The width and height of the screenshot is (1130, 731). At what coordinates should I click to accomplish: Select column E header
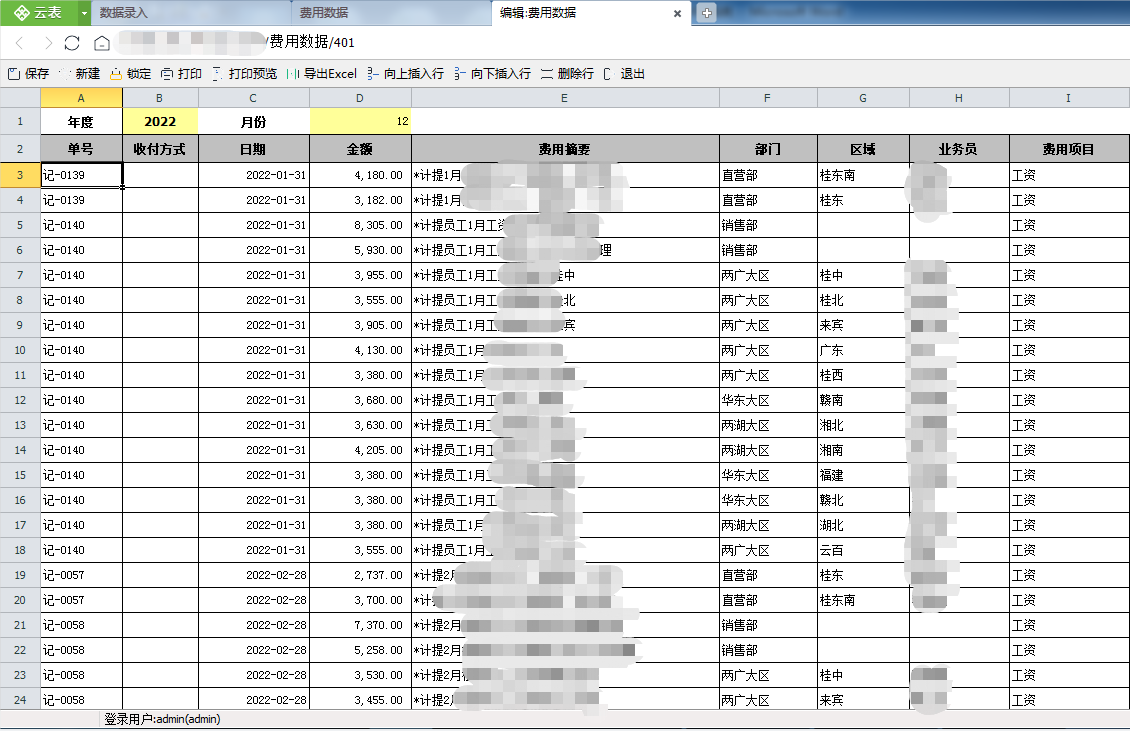coord(564,98)
